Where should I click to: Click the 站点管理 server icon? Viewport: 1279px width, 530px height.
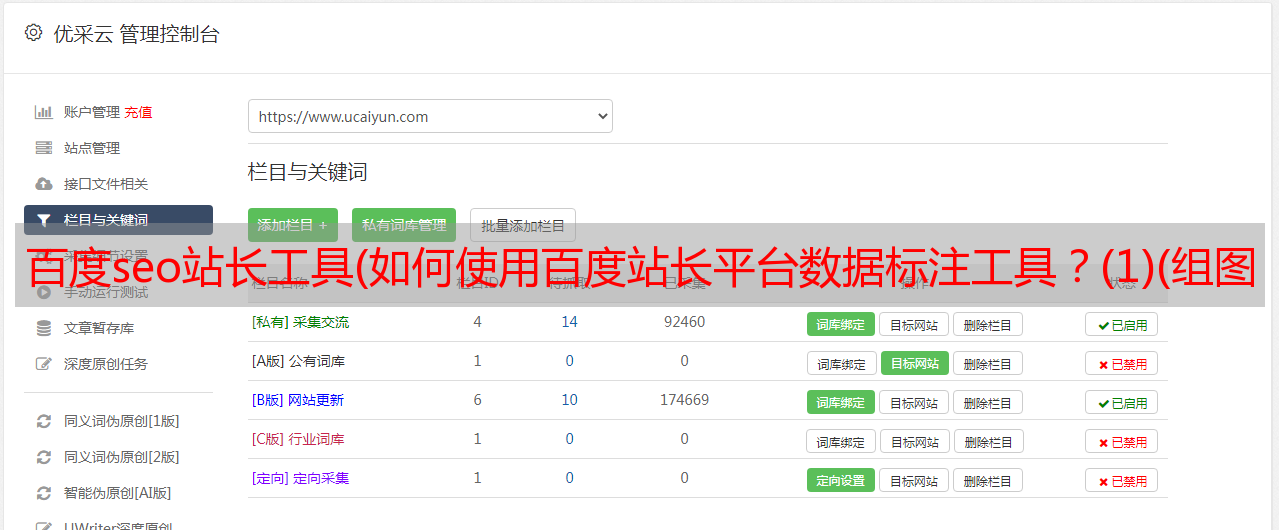click(44, 148)
